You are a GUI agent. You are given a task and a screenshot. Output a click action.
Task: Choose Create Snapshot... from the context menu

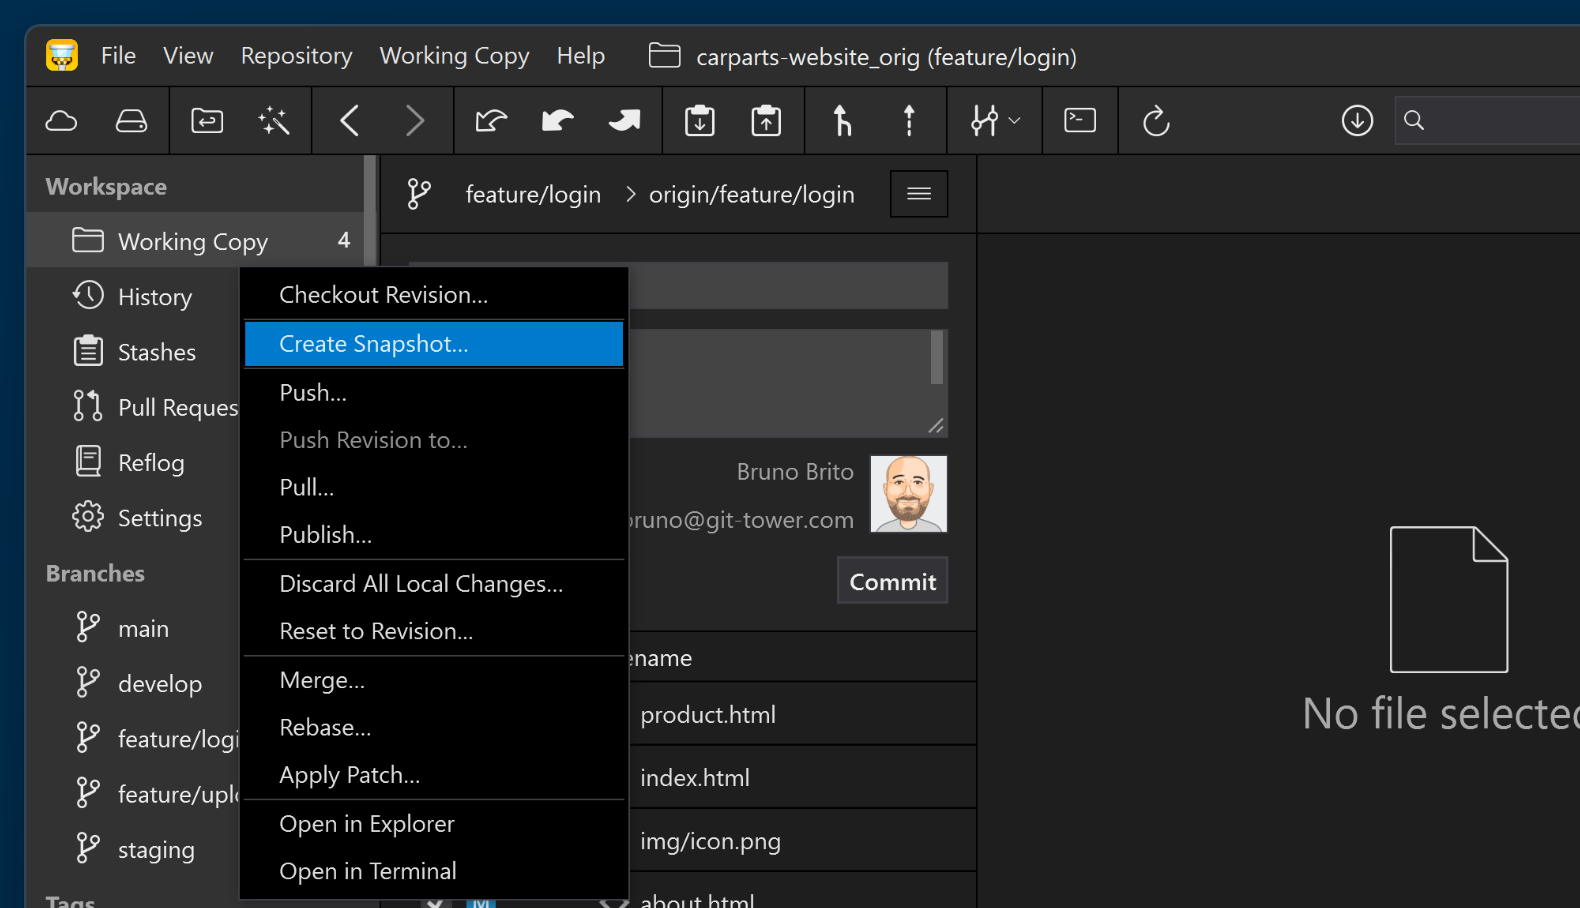pos(433,344)
